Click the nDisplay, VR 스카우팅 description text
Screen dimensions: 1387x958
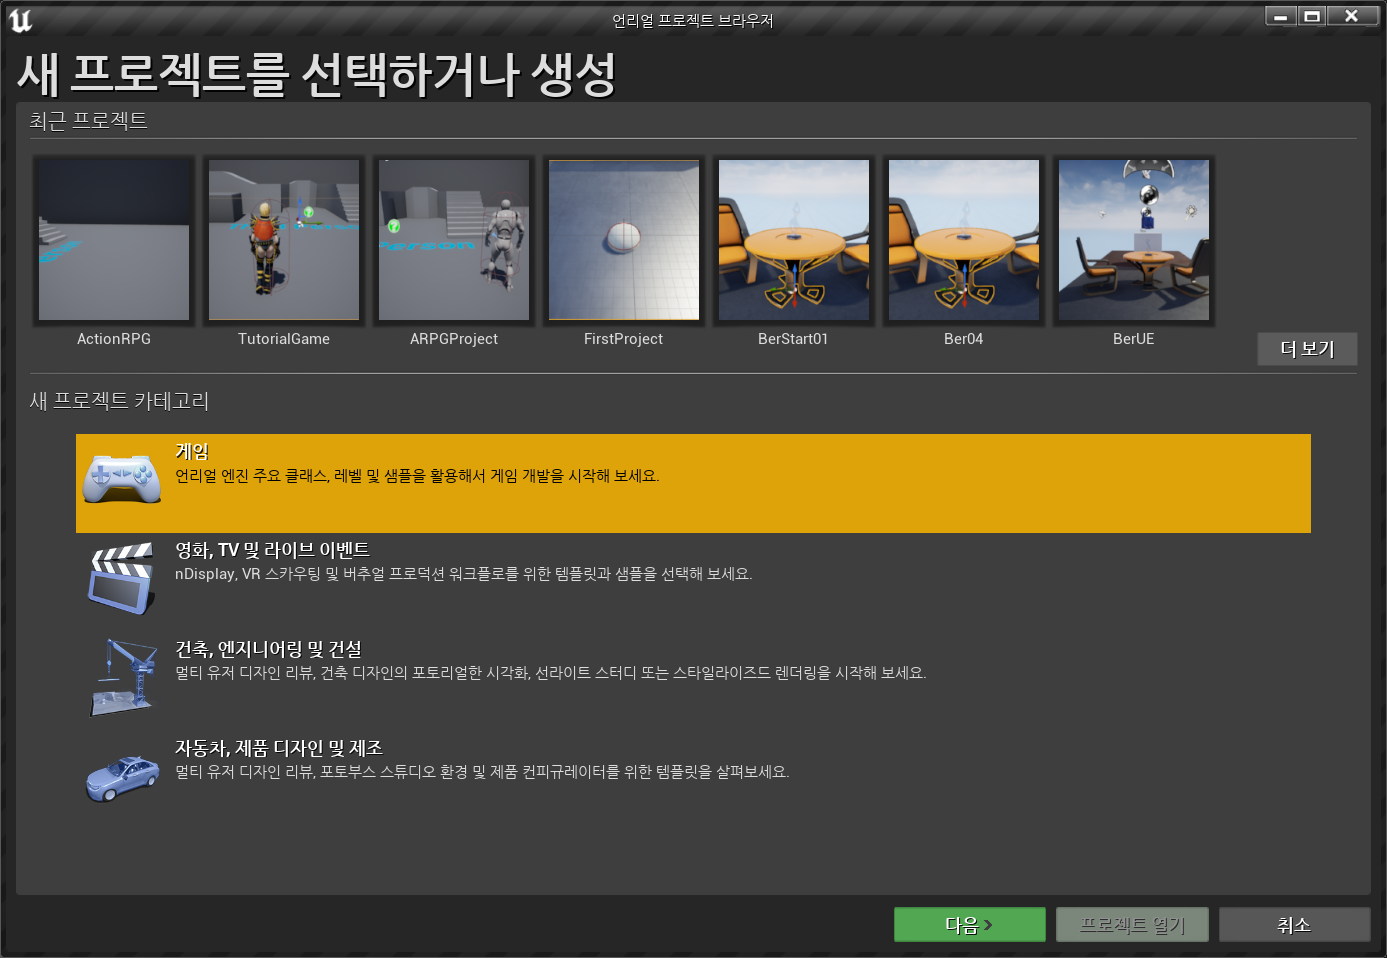[464, 574]
